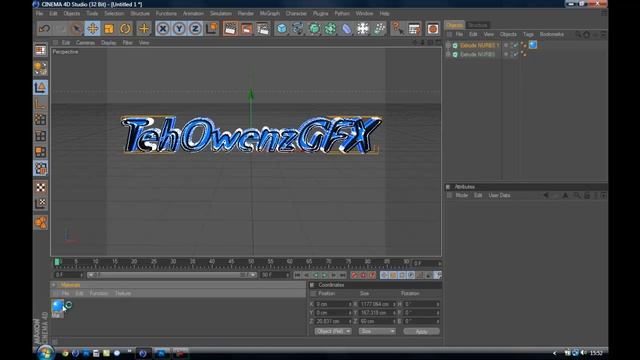Switch to the Structure tab
Image resolution: width=640 pixels, height=360 pixels.
478,25
